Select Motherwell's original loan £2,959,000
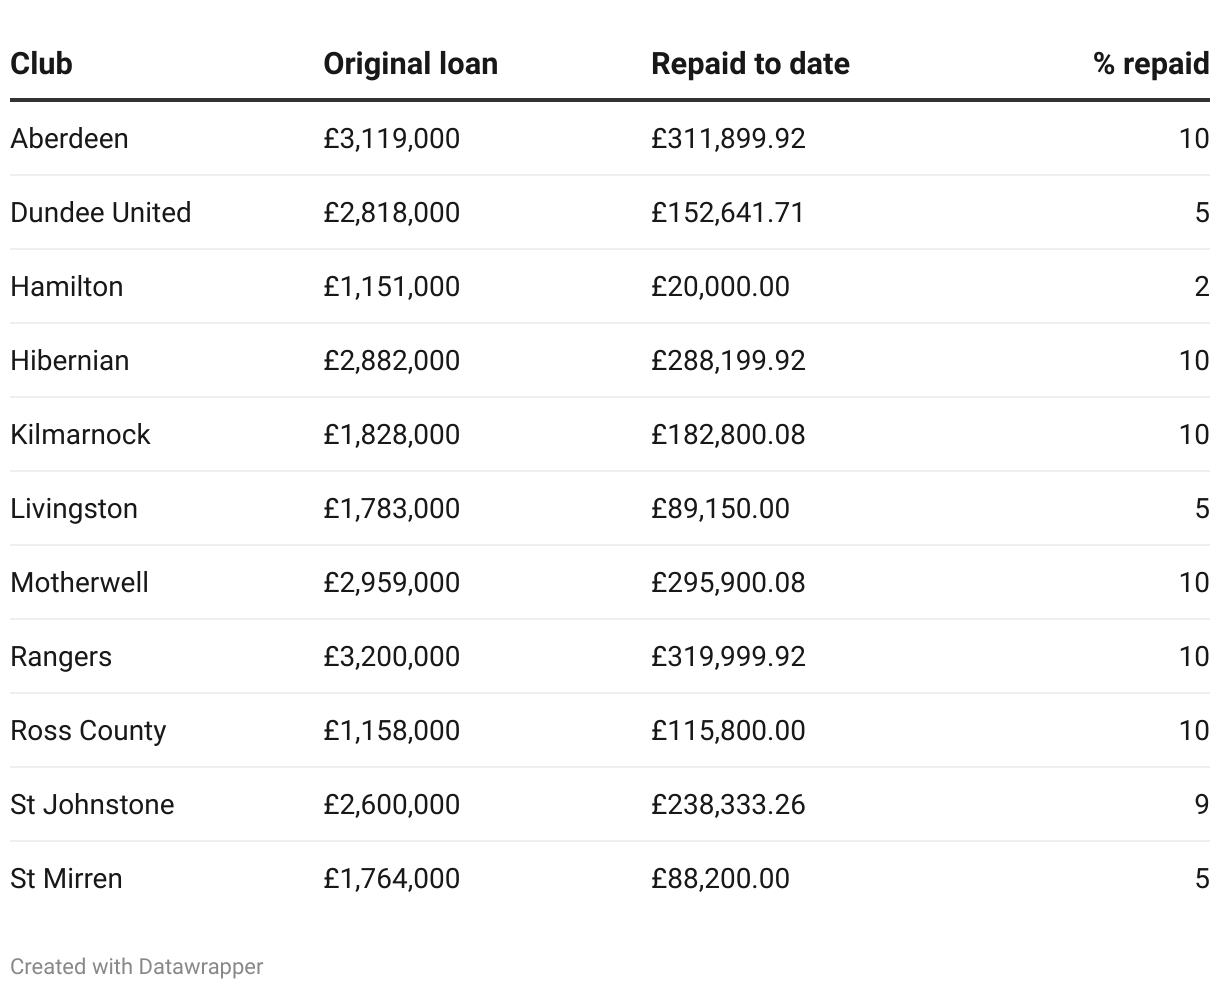The height and width of the screenshot is (990, 1220). point(391,582)
